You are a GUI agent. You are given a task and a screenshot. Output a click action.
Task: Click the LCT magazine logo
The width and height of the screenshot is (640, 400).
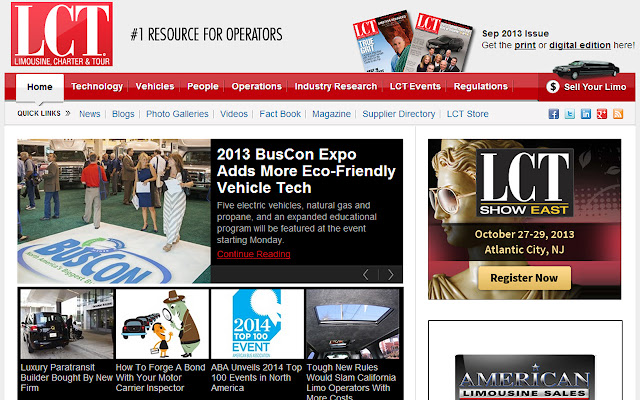click(x=62, y=34)
